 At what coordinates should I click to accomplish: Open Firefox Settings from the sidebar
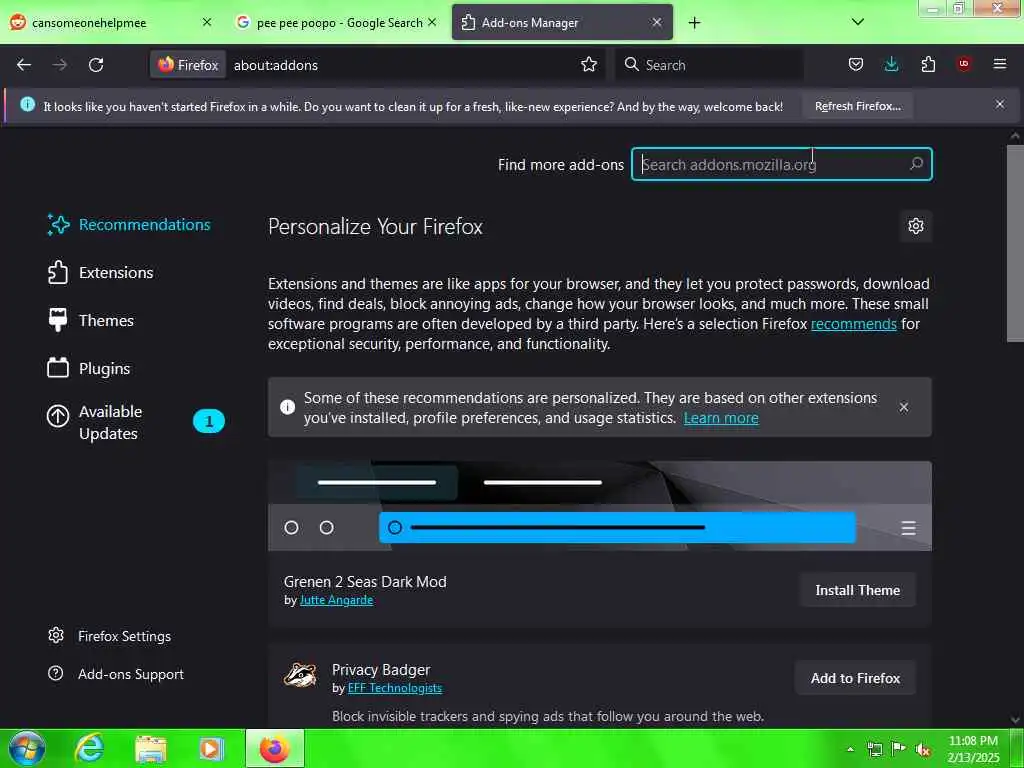coord(110,636)
